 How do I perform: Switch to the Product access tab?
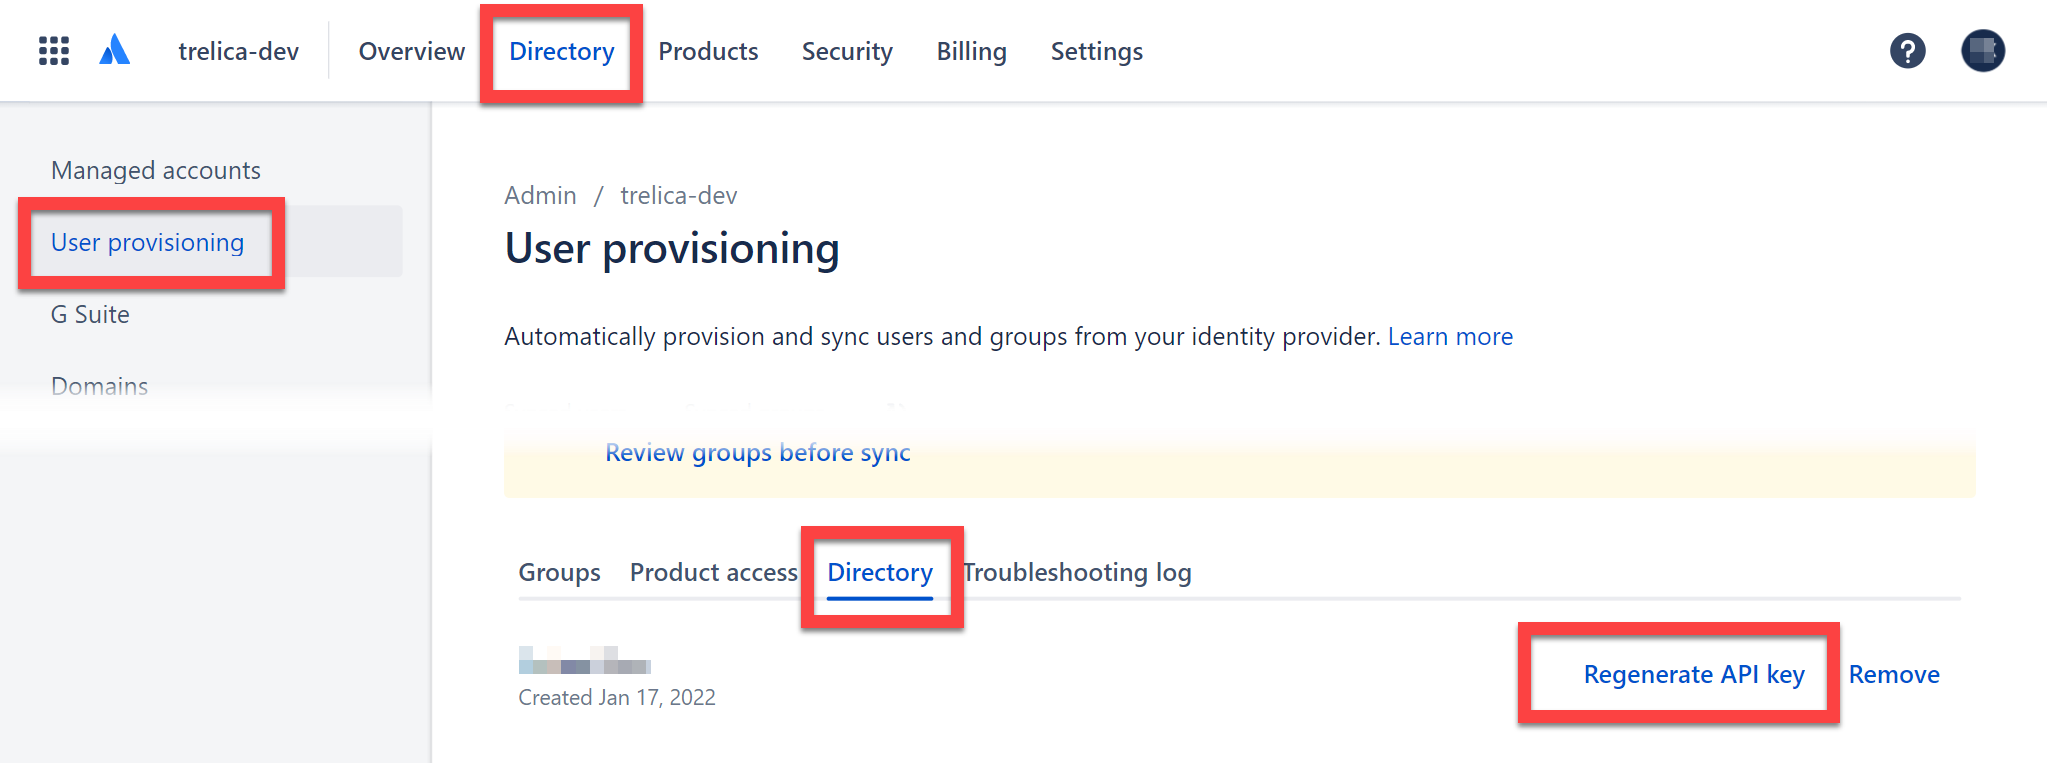[713, 572]
